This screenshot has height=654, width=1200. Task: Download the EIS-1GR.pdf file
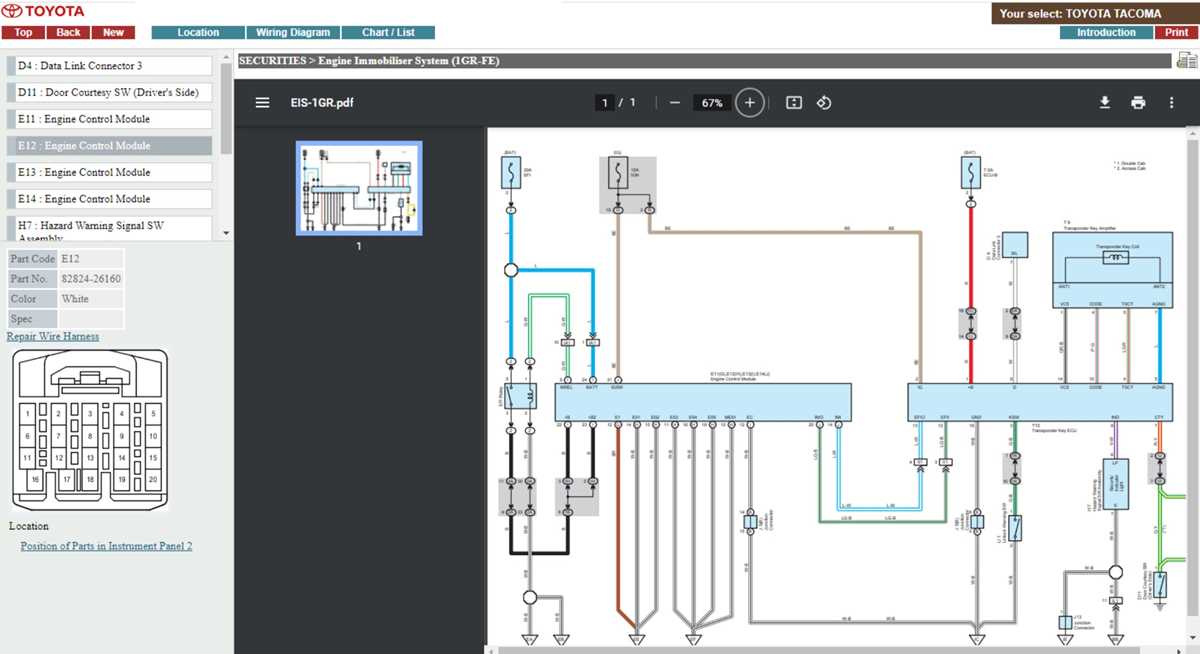[x=1105, y=102]
